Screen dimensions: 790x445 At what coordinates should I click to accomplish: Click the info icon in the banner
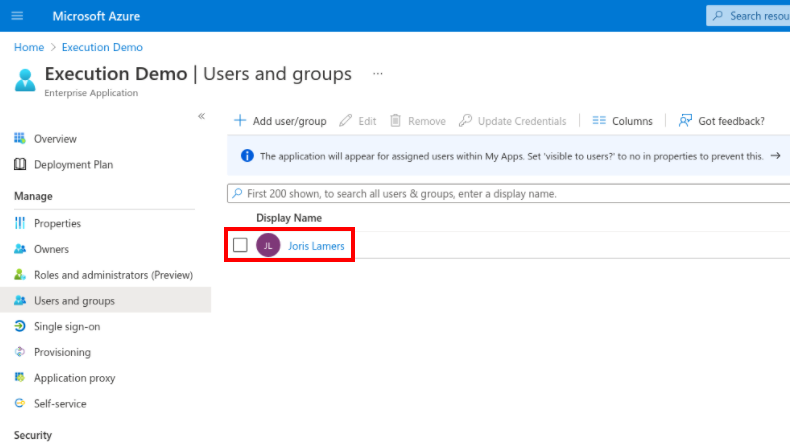coord(247,156)
